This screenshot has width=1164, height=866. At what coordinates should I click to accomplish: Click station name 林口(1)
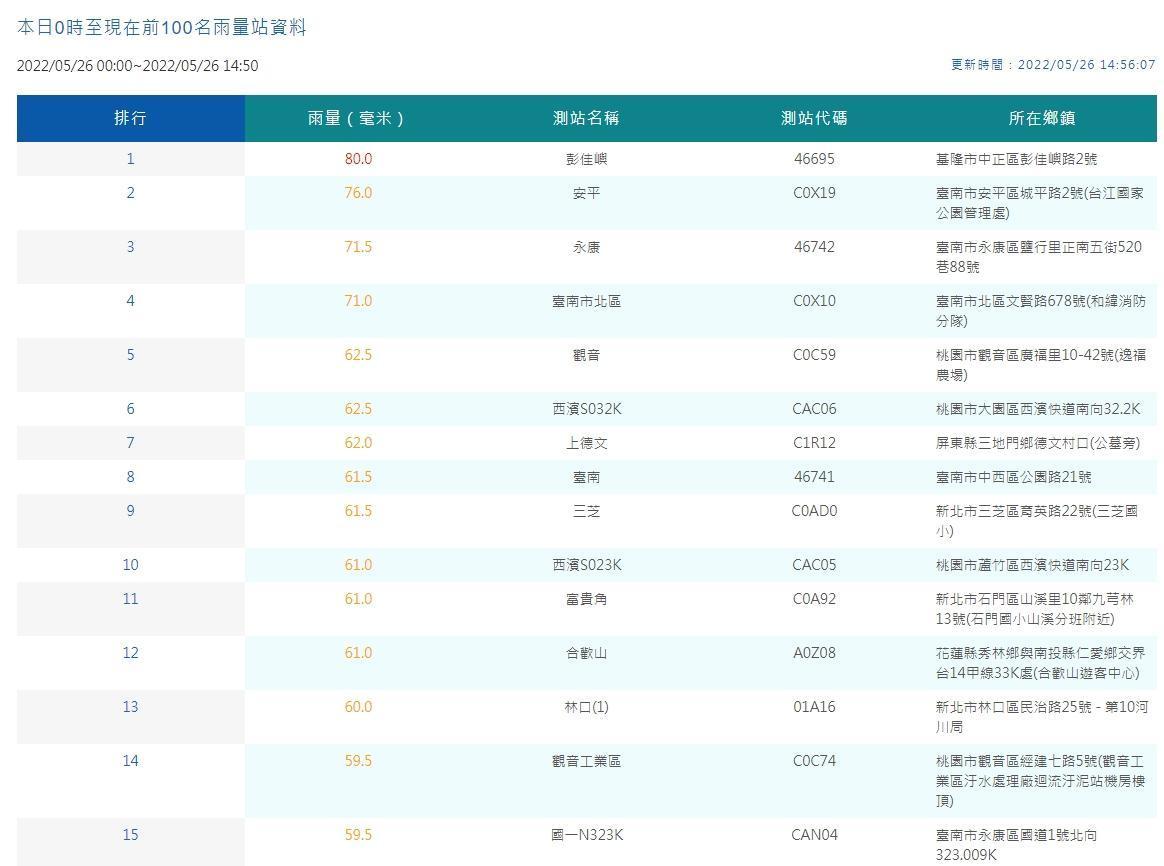point(586,707)
